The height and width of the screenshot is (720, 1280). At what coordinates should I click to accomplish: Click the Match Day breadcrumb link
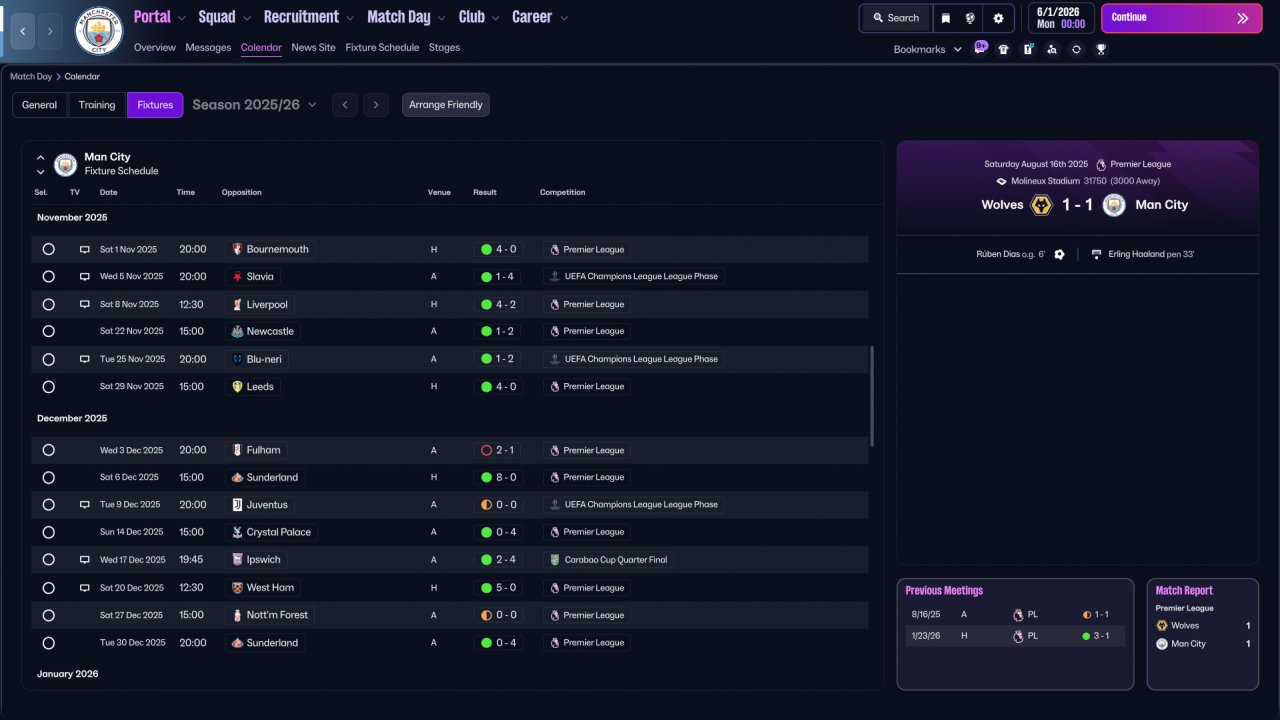tap(31, 76)
